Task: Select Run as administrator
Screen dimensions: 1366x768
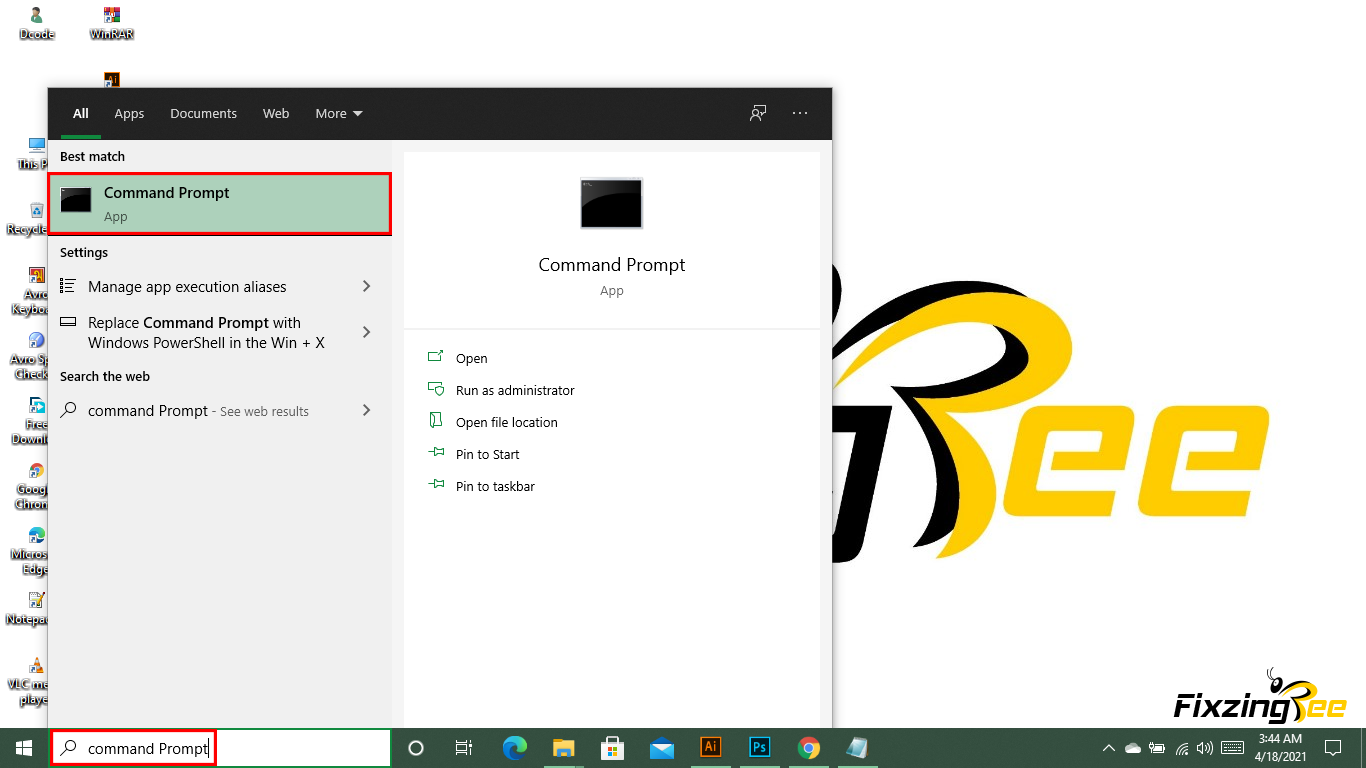Action: click(x=514, y=390)
